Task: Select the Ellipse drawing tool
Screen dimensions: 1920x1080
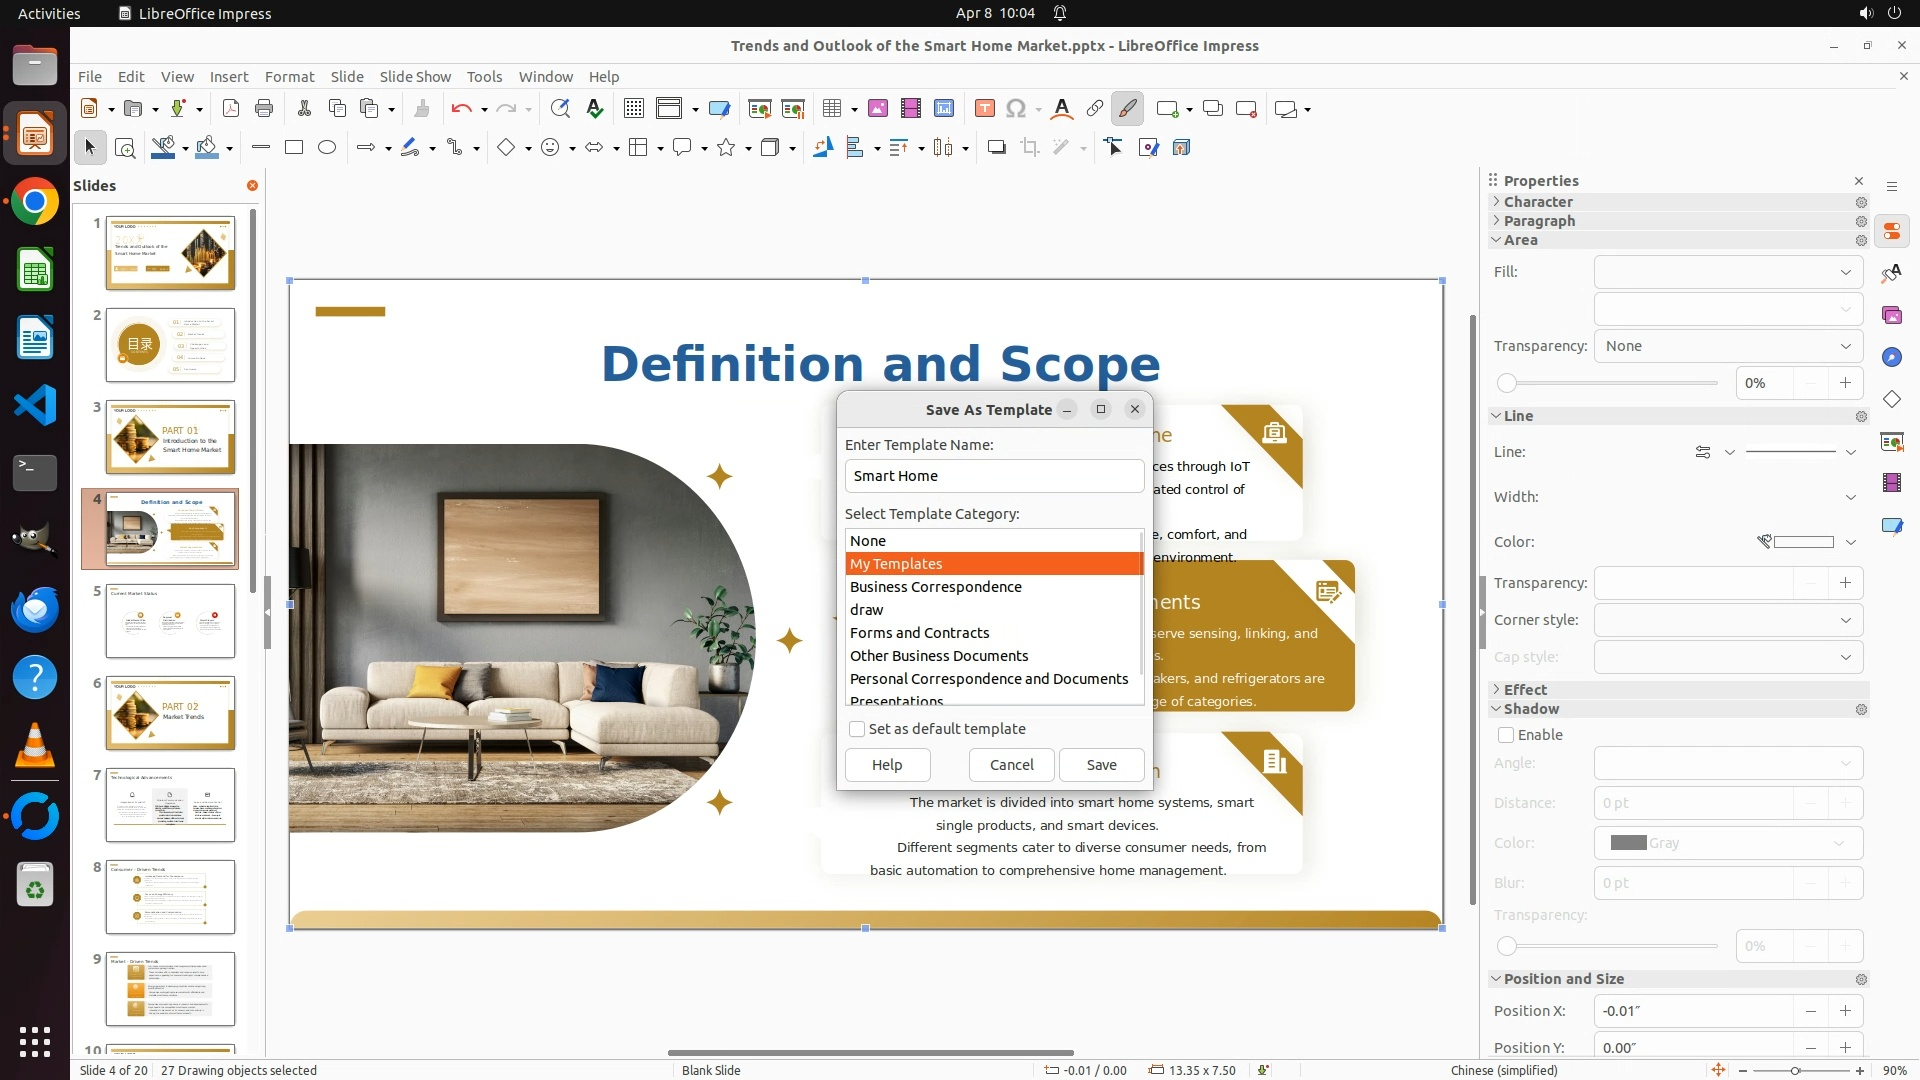Action: point(327,148)
